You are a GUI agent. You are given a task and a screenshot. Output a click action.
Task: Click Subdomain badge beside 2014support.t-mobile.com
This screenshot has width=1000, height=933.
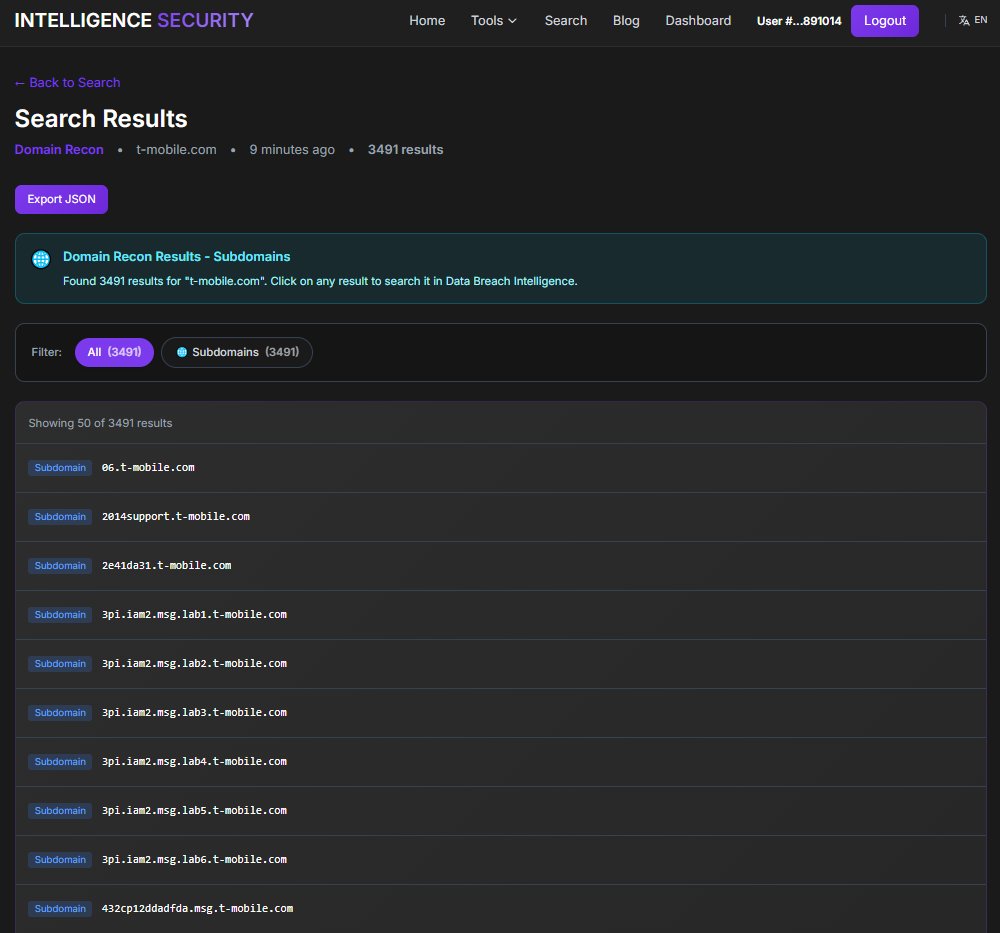coord(60,517)
